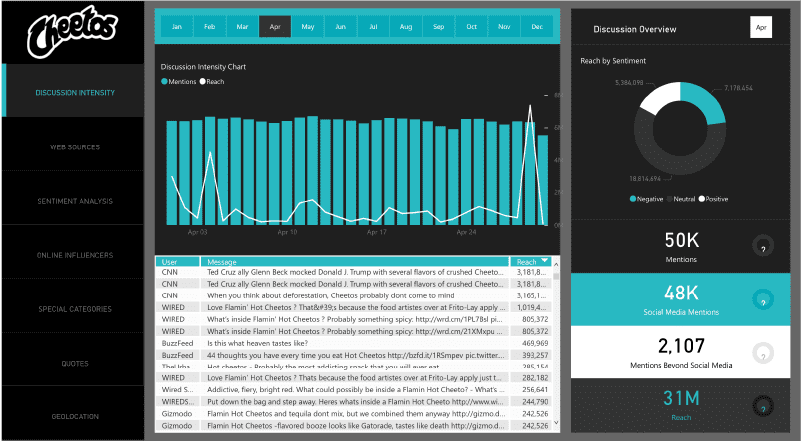Select the May month tab
Viewport: 801px width, 441px height.
pos(308,27)
